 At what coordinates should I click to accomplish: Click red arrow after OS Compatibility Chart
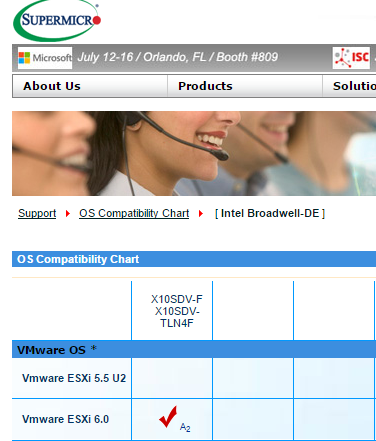(x=201, y=213)
